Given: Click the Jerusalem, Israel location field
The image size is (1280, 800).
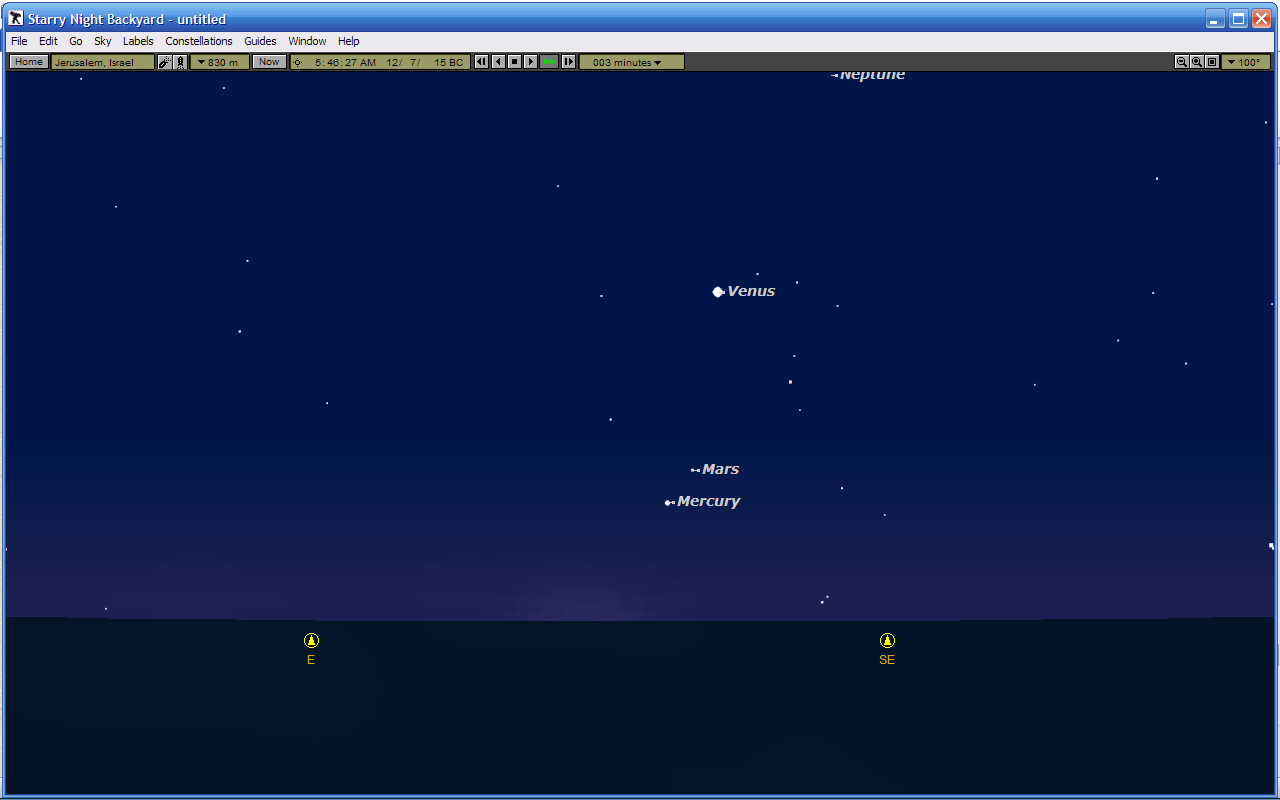Looking at the screenshot, I should pos(103,62).
